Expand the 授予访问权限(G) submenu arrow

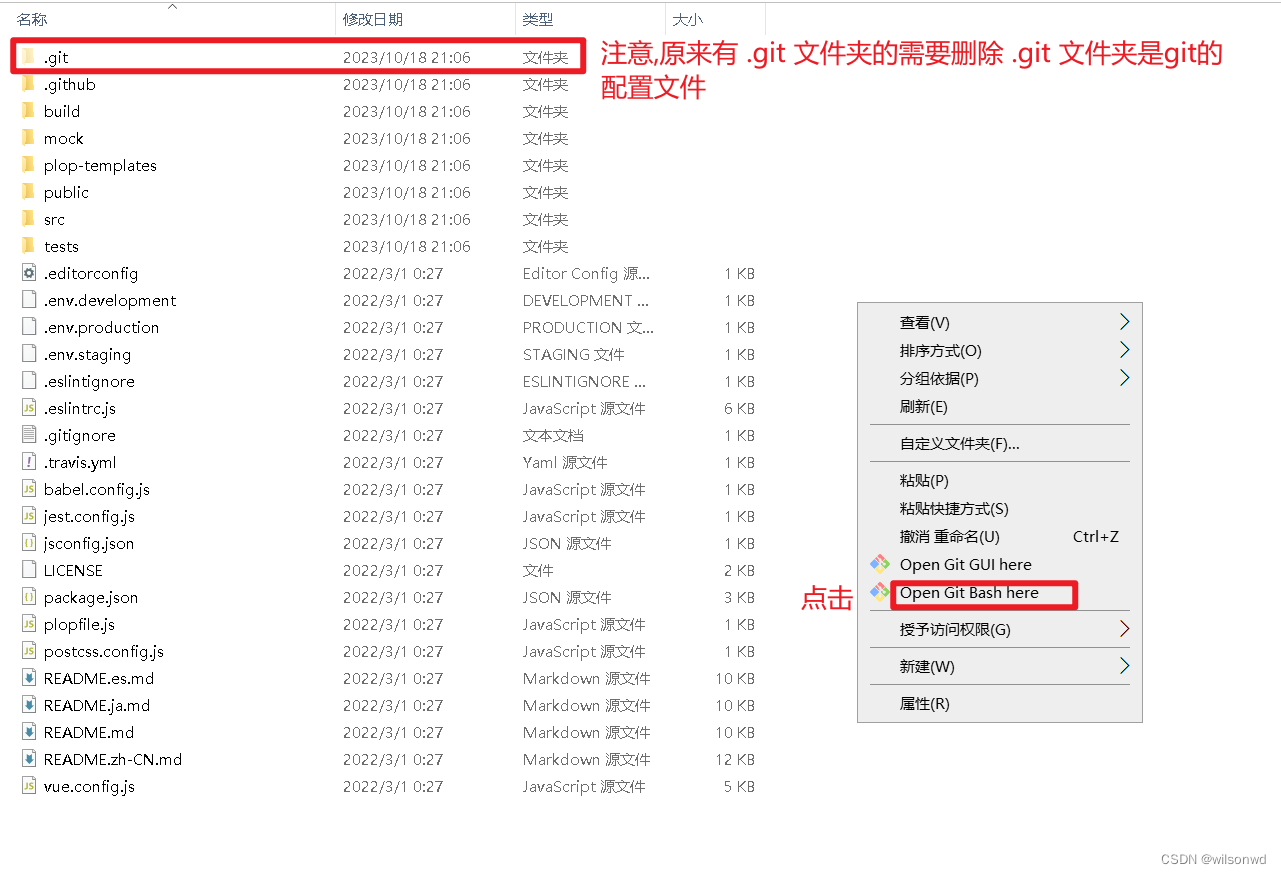click(1124, 629)
